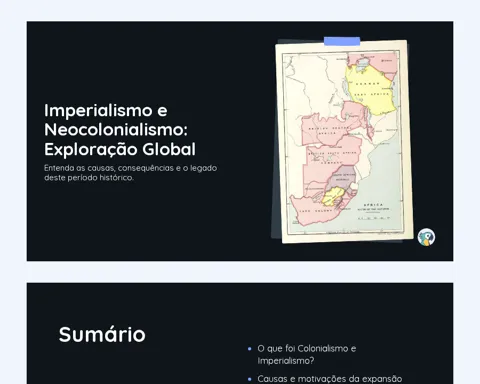Viewport: 480px width, 384px height.
Task: Click the small yellow region in southern Africa
Action: [331, 196]
